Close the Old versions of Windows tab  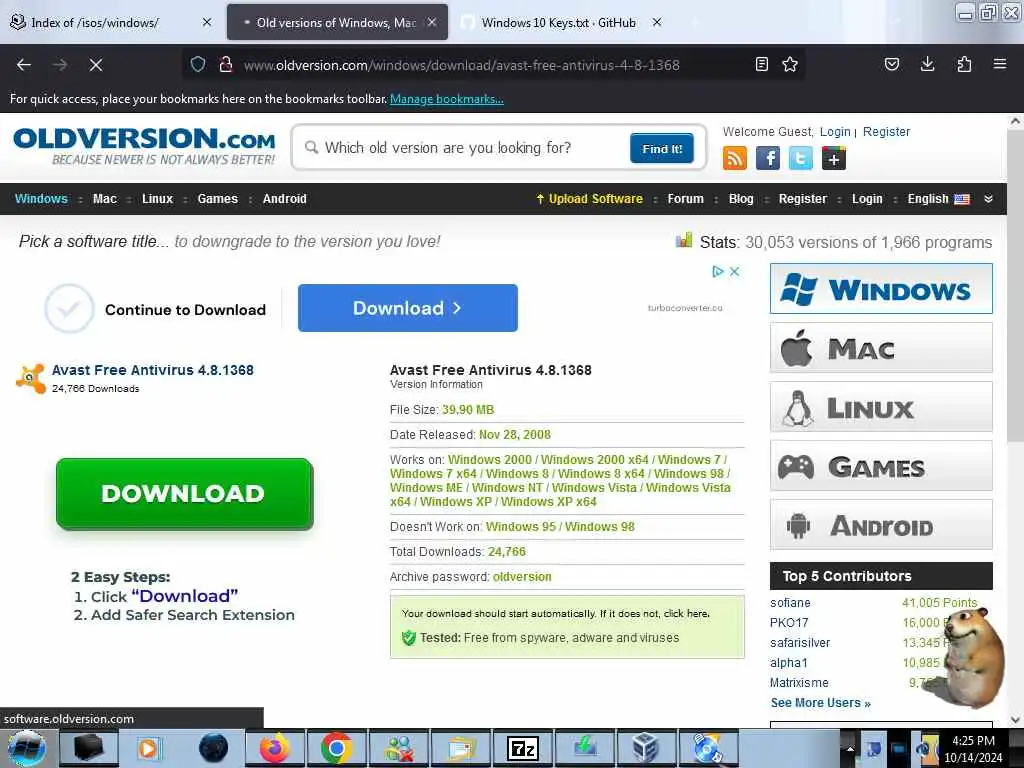tap(432, 22)
